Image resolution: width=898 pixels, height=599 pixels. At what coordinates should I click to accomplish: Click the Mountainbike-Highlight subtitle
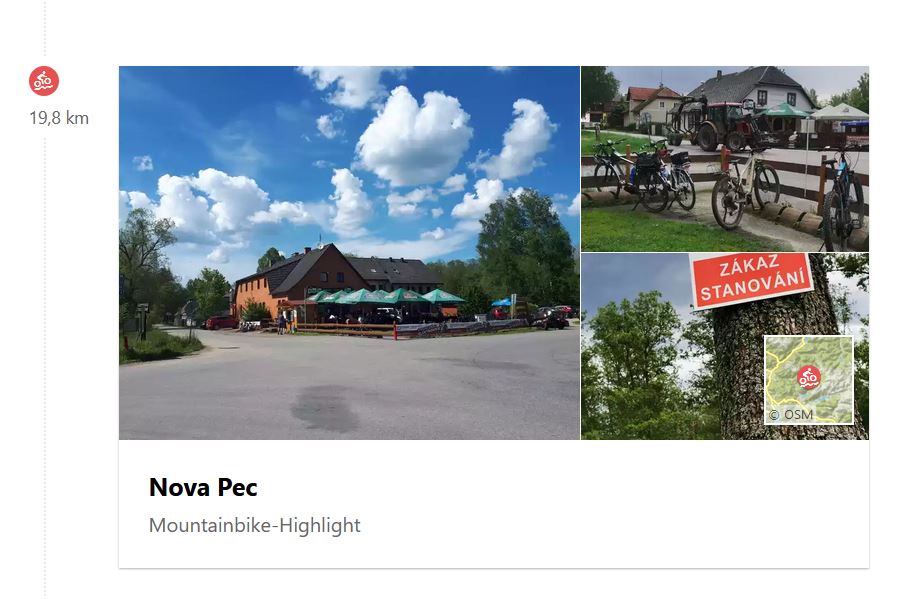tap(254, 525)
